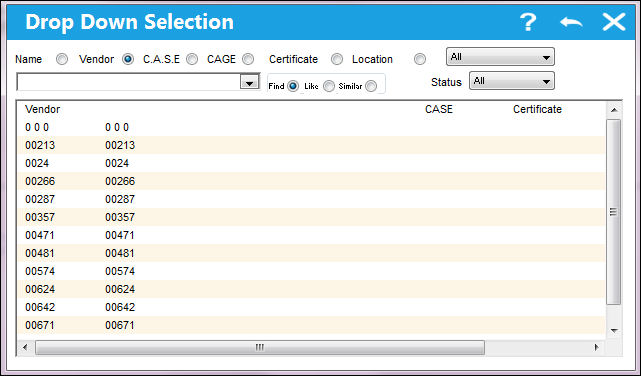Click the horizontal scrollbar right arrow
The width and height of the screenshot is (641, 376).
(597, 347)
